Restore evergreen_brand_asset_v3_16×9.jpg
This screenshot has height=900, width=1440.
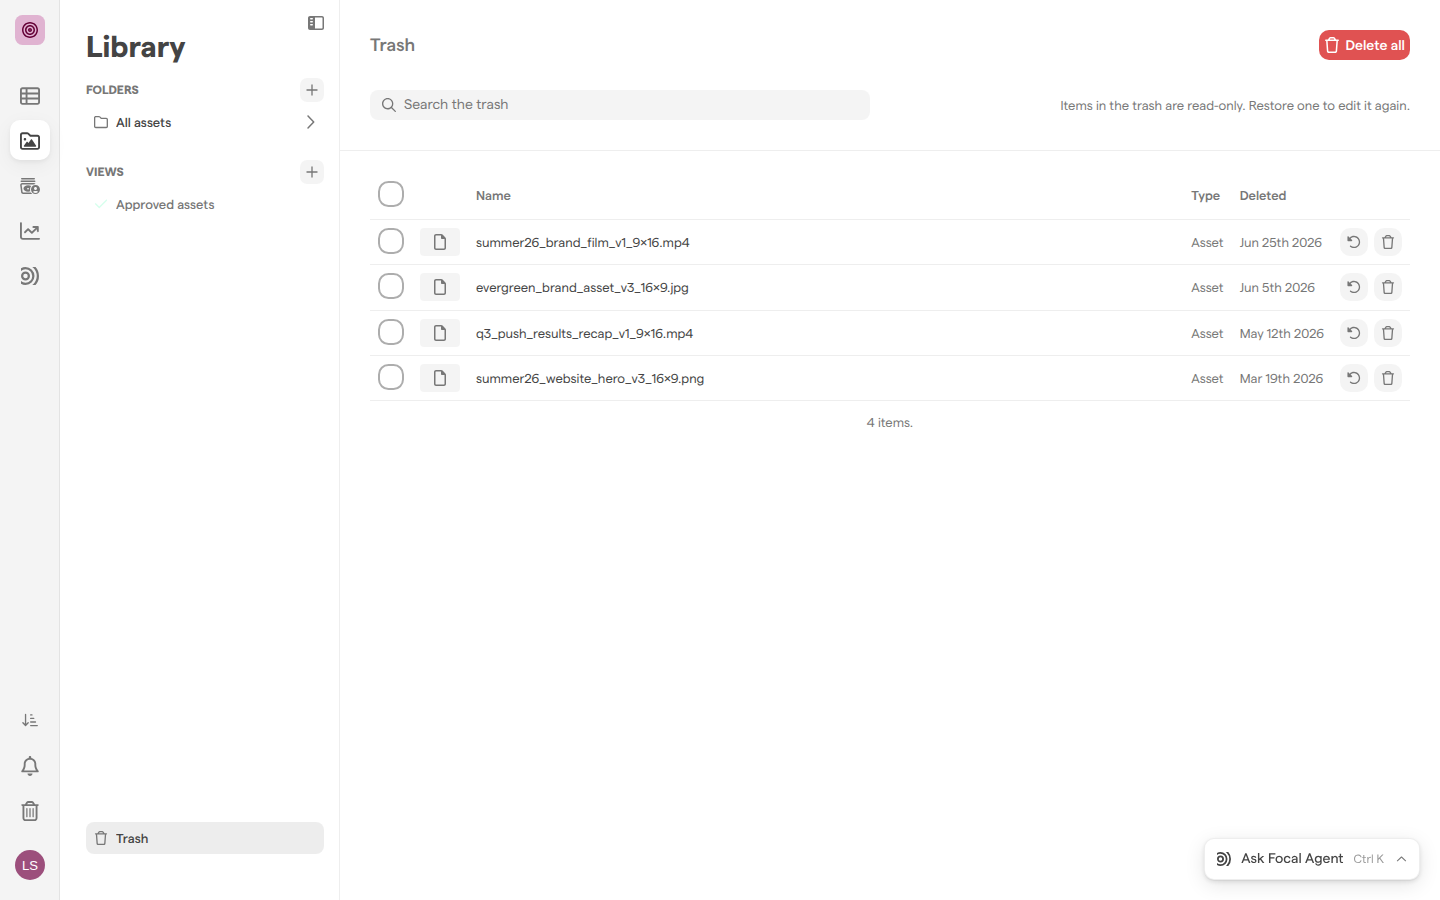(1353, 287)
